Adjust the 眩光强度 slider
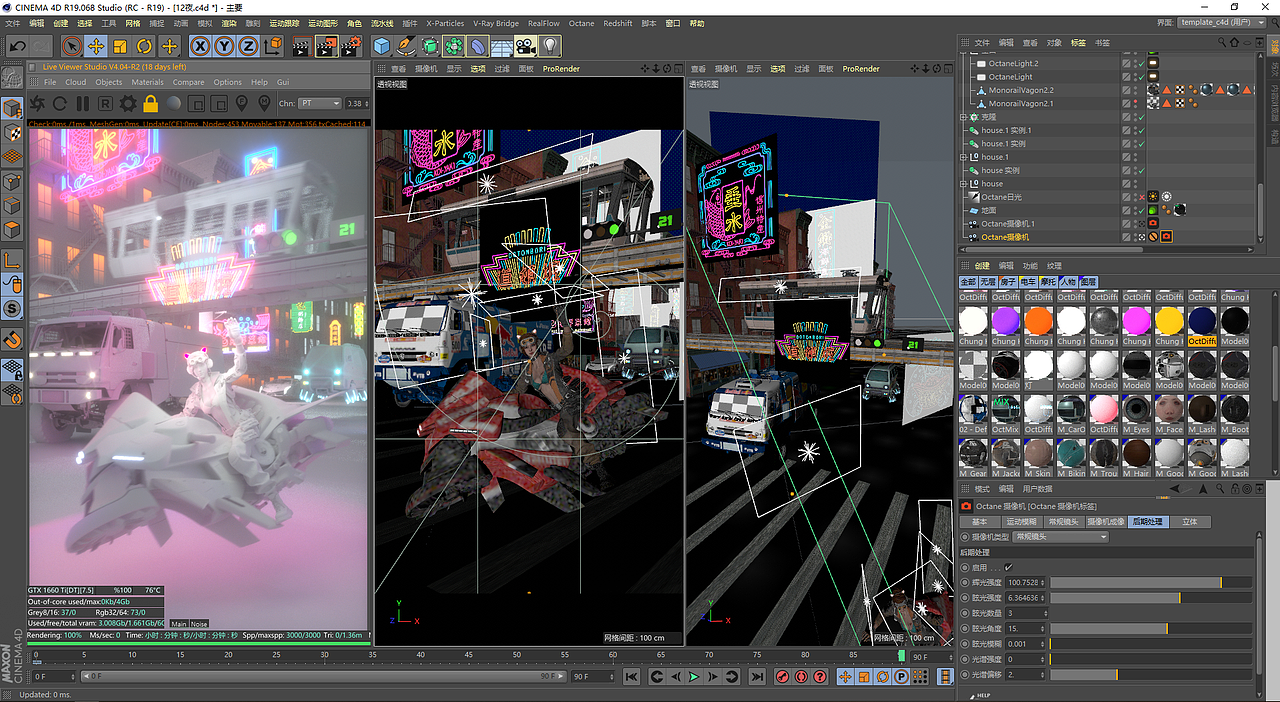This screenshot has width=1280, height=702. point(1149,598)
